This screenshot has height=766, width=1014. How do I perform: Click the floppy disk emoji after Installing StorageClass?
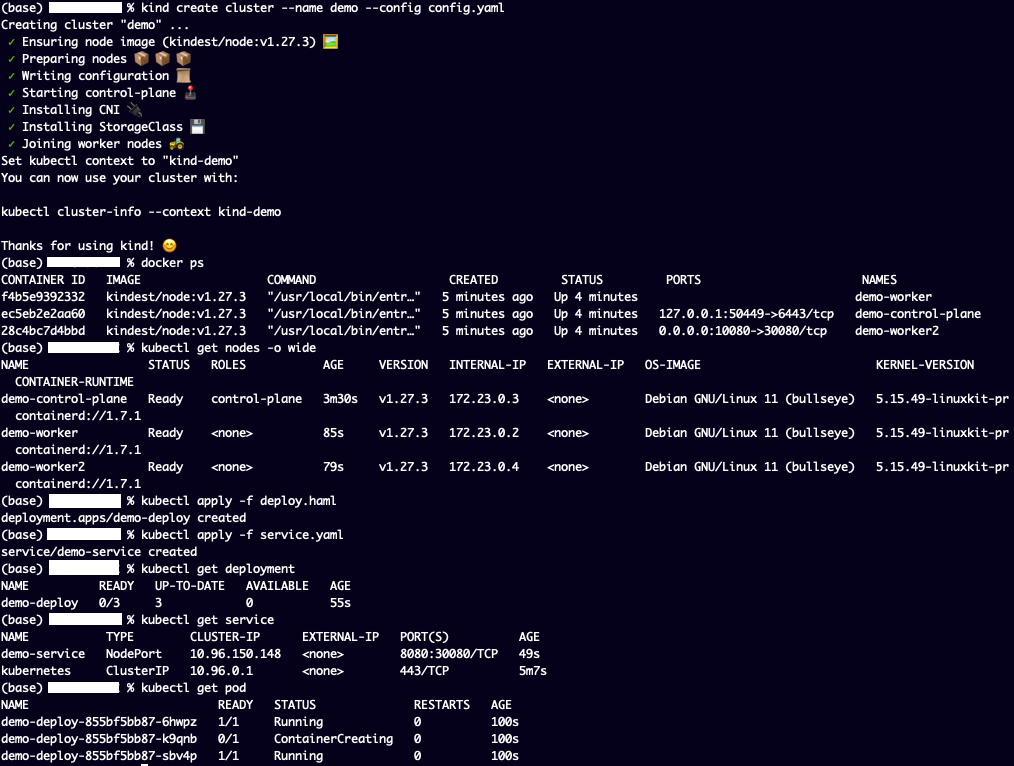point(197,127)
